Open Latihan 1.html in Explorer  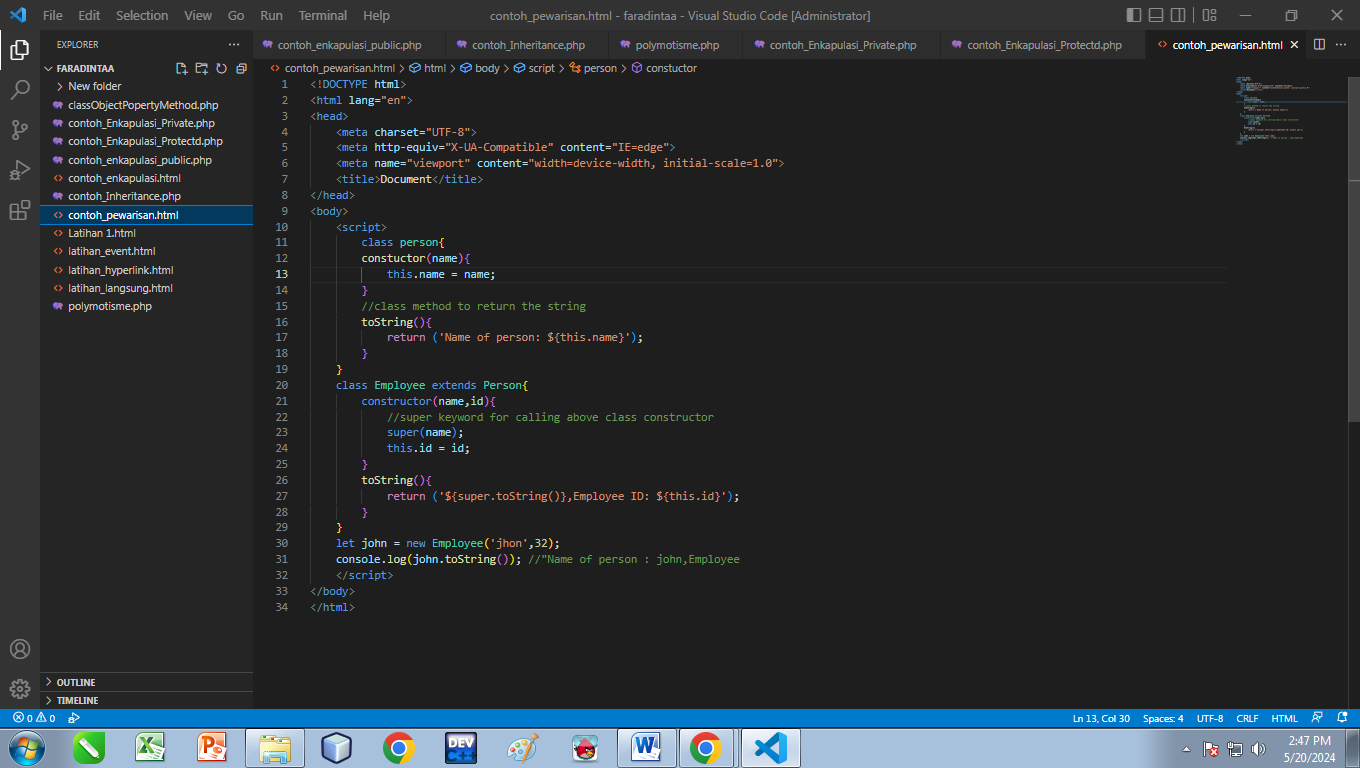146,233
